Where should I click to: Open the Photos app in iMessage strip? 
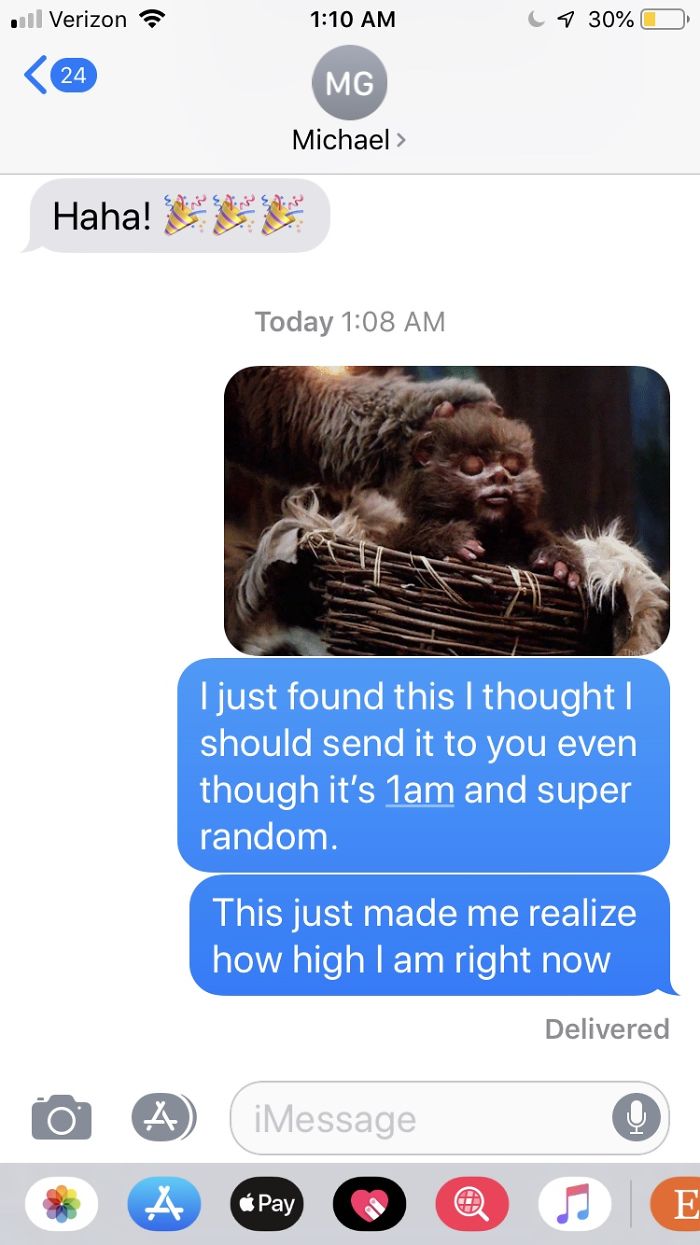(x=62, y=1203)
